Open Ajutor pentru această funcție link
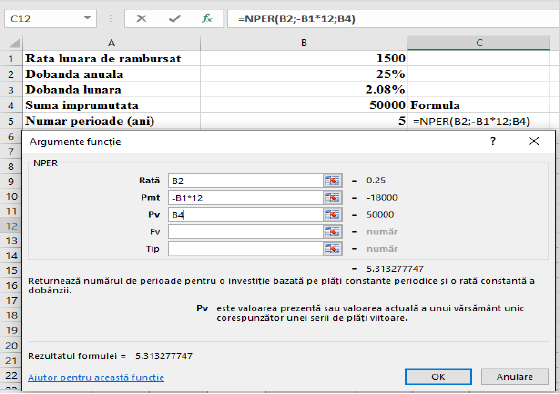Image resolution: width=559 pixels, height=394 pixels. tap(96, 378)
